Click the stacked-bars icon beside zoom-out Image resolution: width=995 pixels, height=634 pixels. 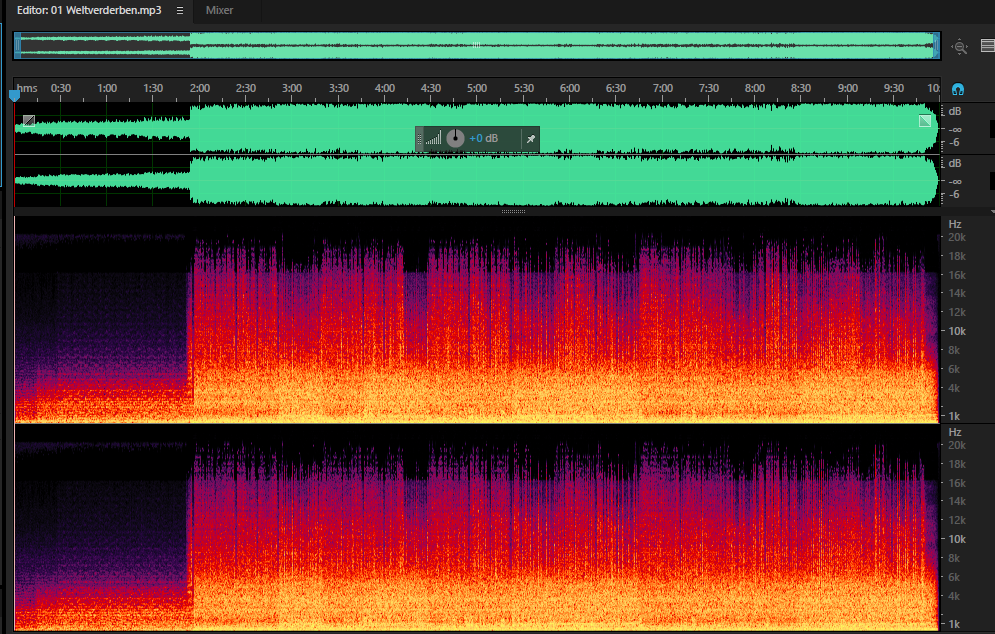pos(987,46)
